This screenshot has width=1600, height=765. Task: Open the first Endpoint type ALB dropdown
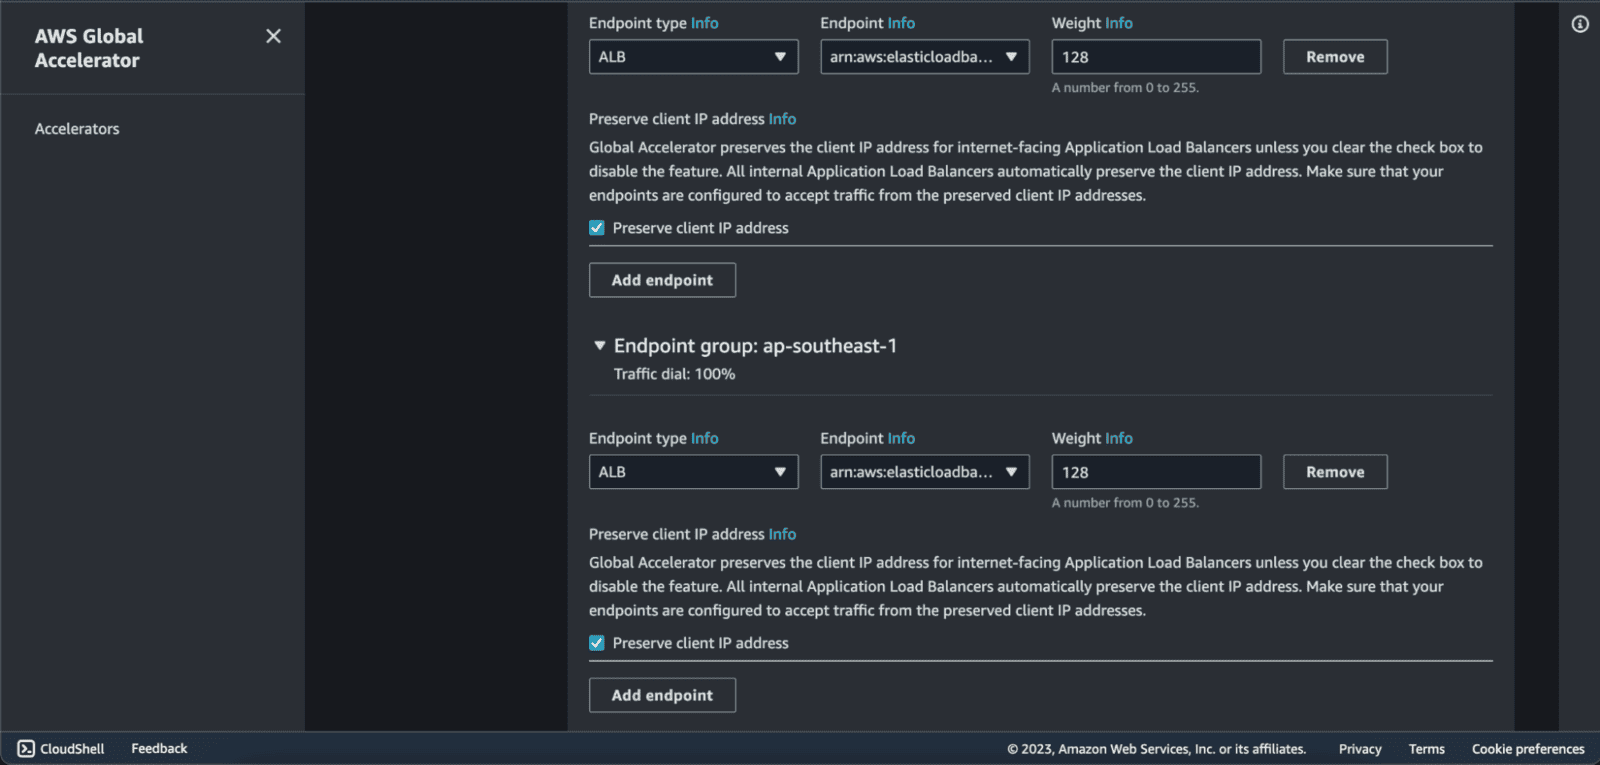click(x=693, y=57)
